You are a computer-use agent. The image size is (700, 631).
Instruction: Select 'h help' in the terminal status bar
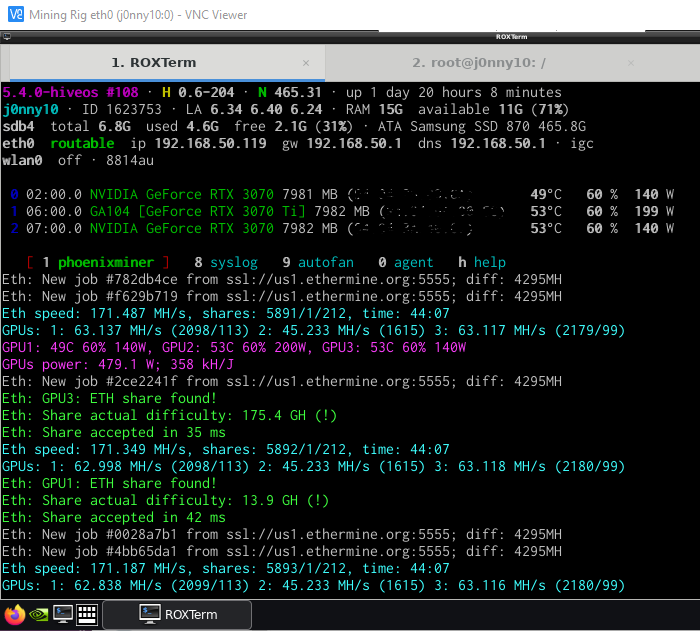[482, 262]
